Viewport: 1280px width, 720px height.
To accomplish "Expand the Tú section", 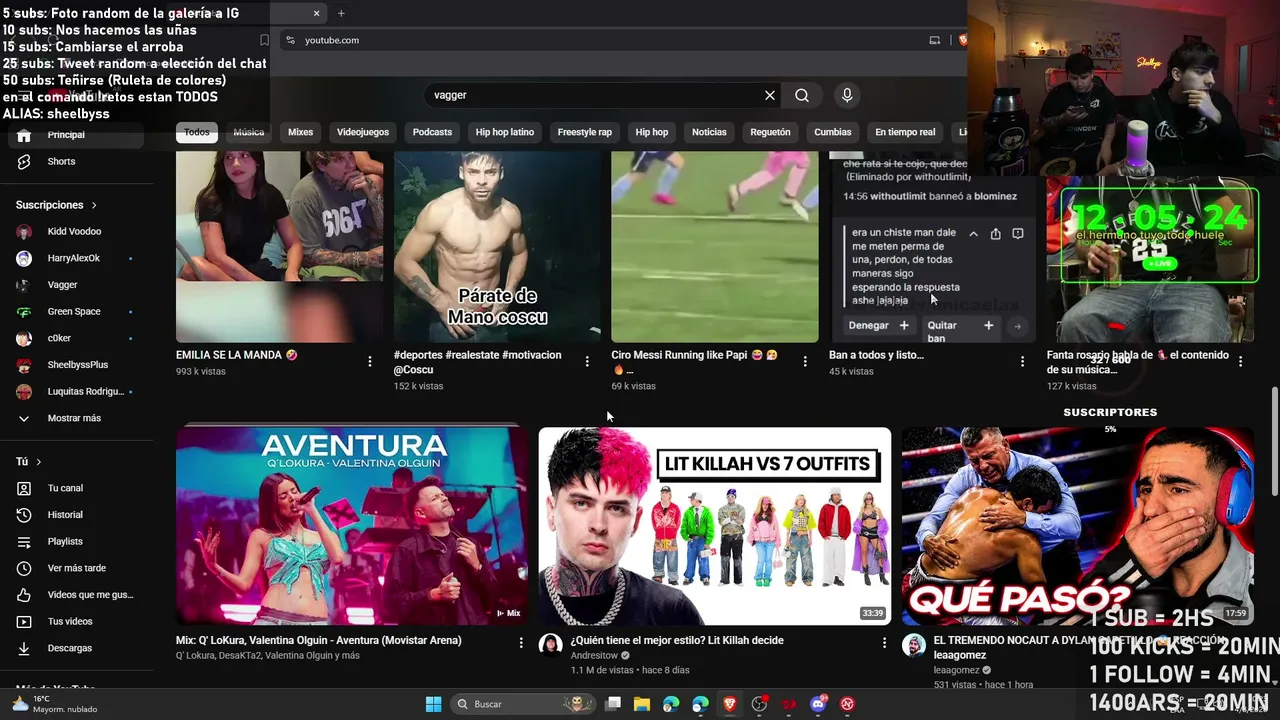I will pos(29,462).
